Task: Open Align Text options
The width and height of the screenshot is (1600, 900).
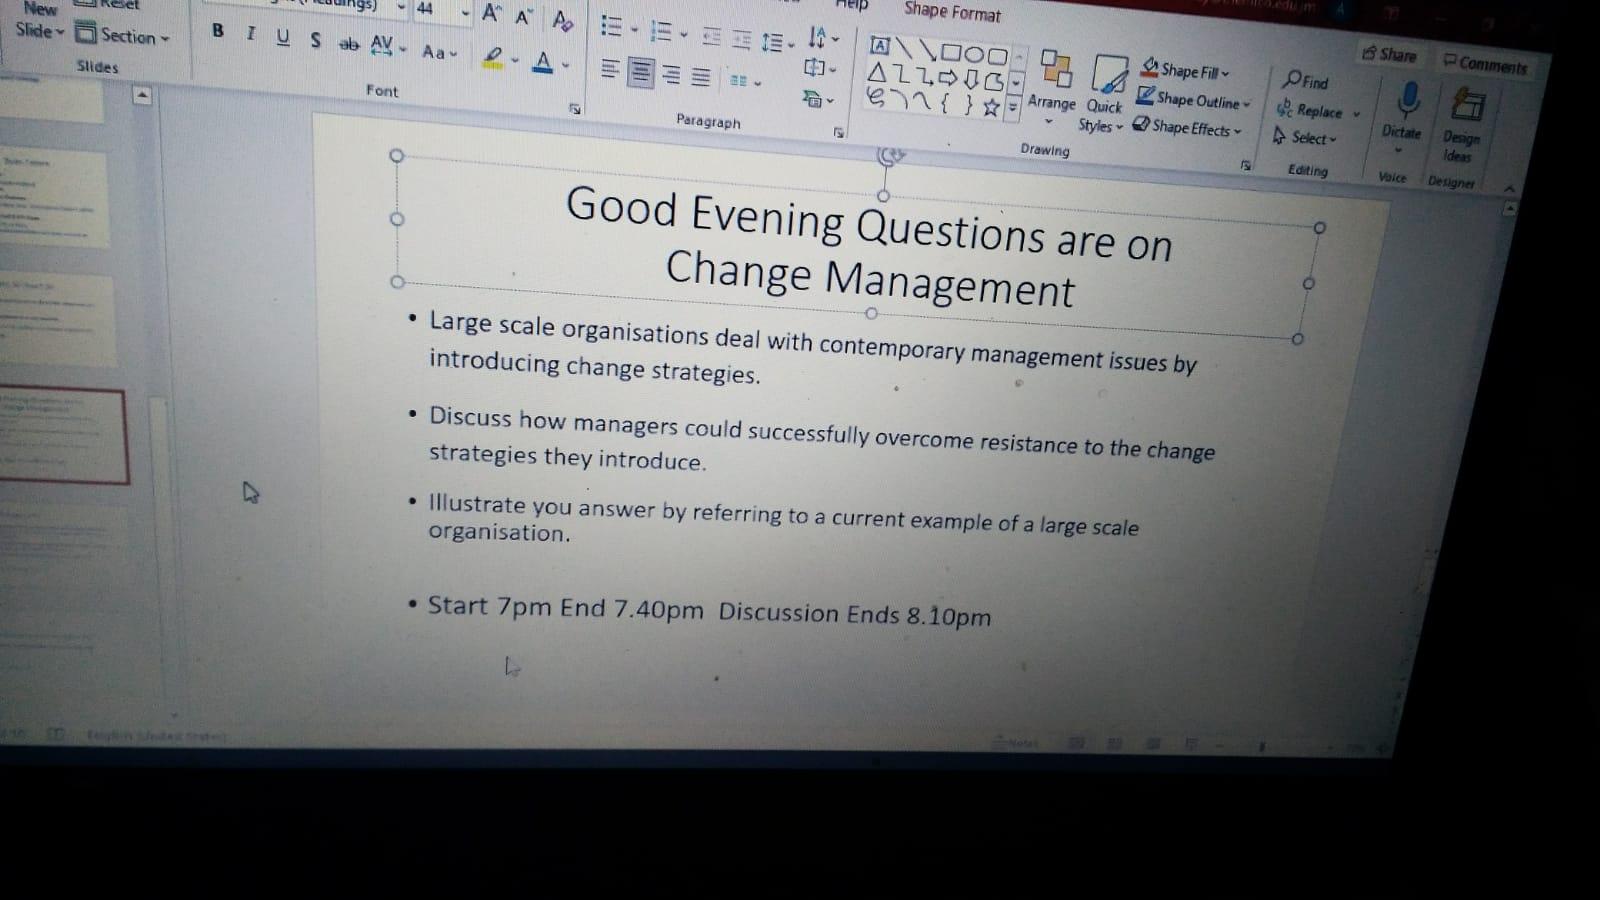Action: pyautogui.click(x=820, y=68)
